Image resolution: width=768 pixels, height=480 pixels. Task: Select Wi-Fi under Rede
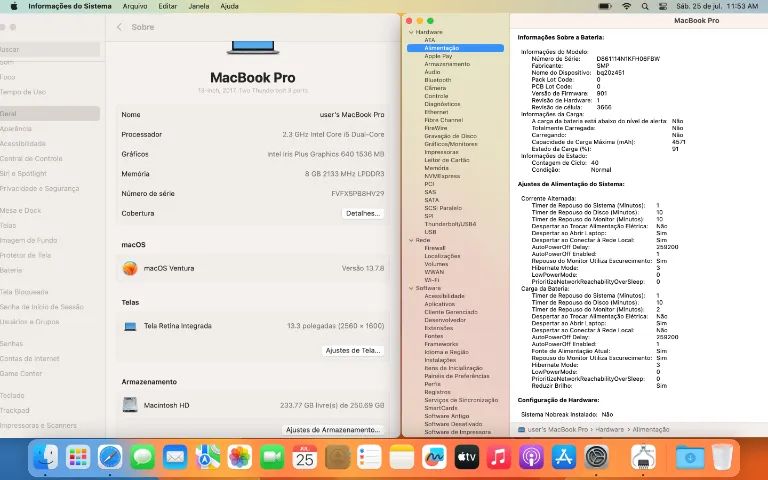[x=432, y=280]
